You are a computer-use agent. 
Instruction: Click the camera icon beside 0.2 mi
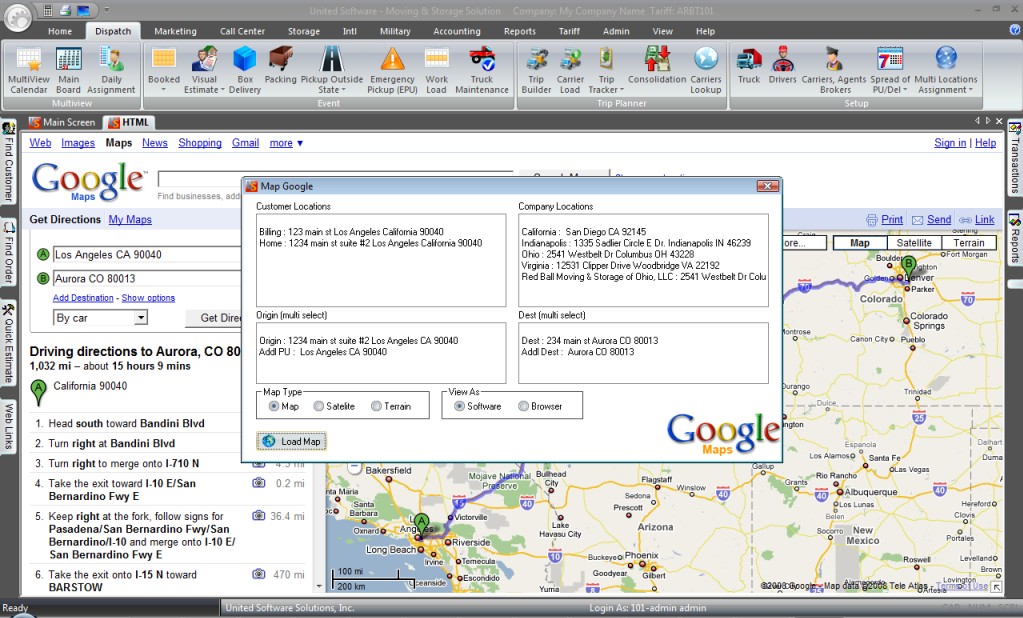click(x=259, y=484)
